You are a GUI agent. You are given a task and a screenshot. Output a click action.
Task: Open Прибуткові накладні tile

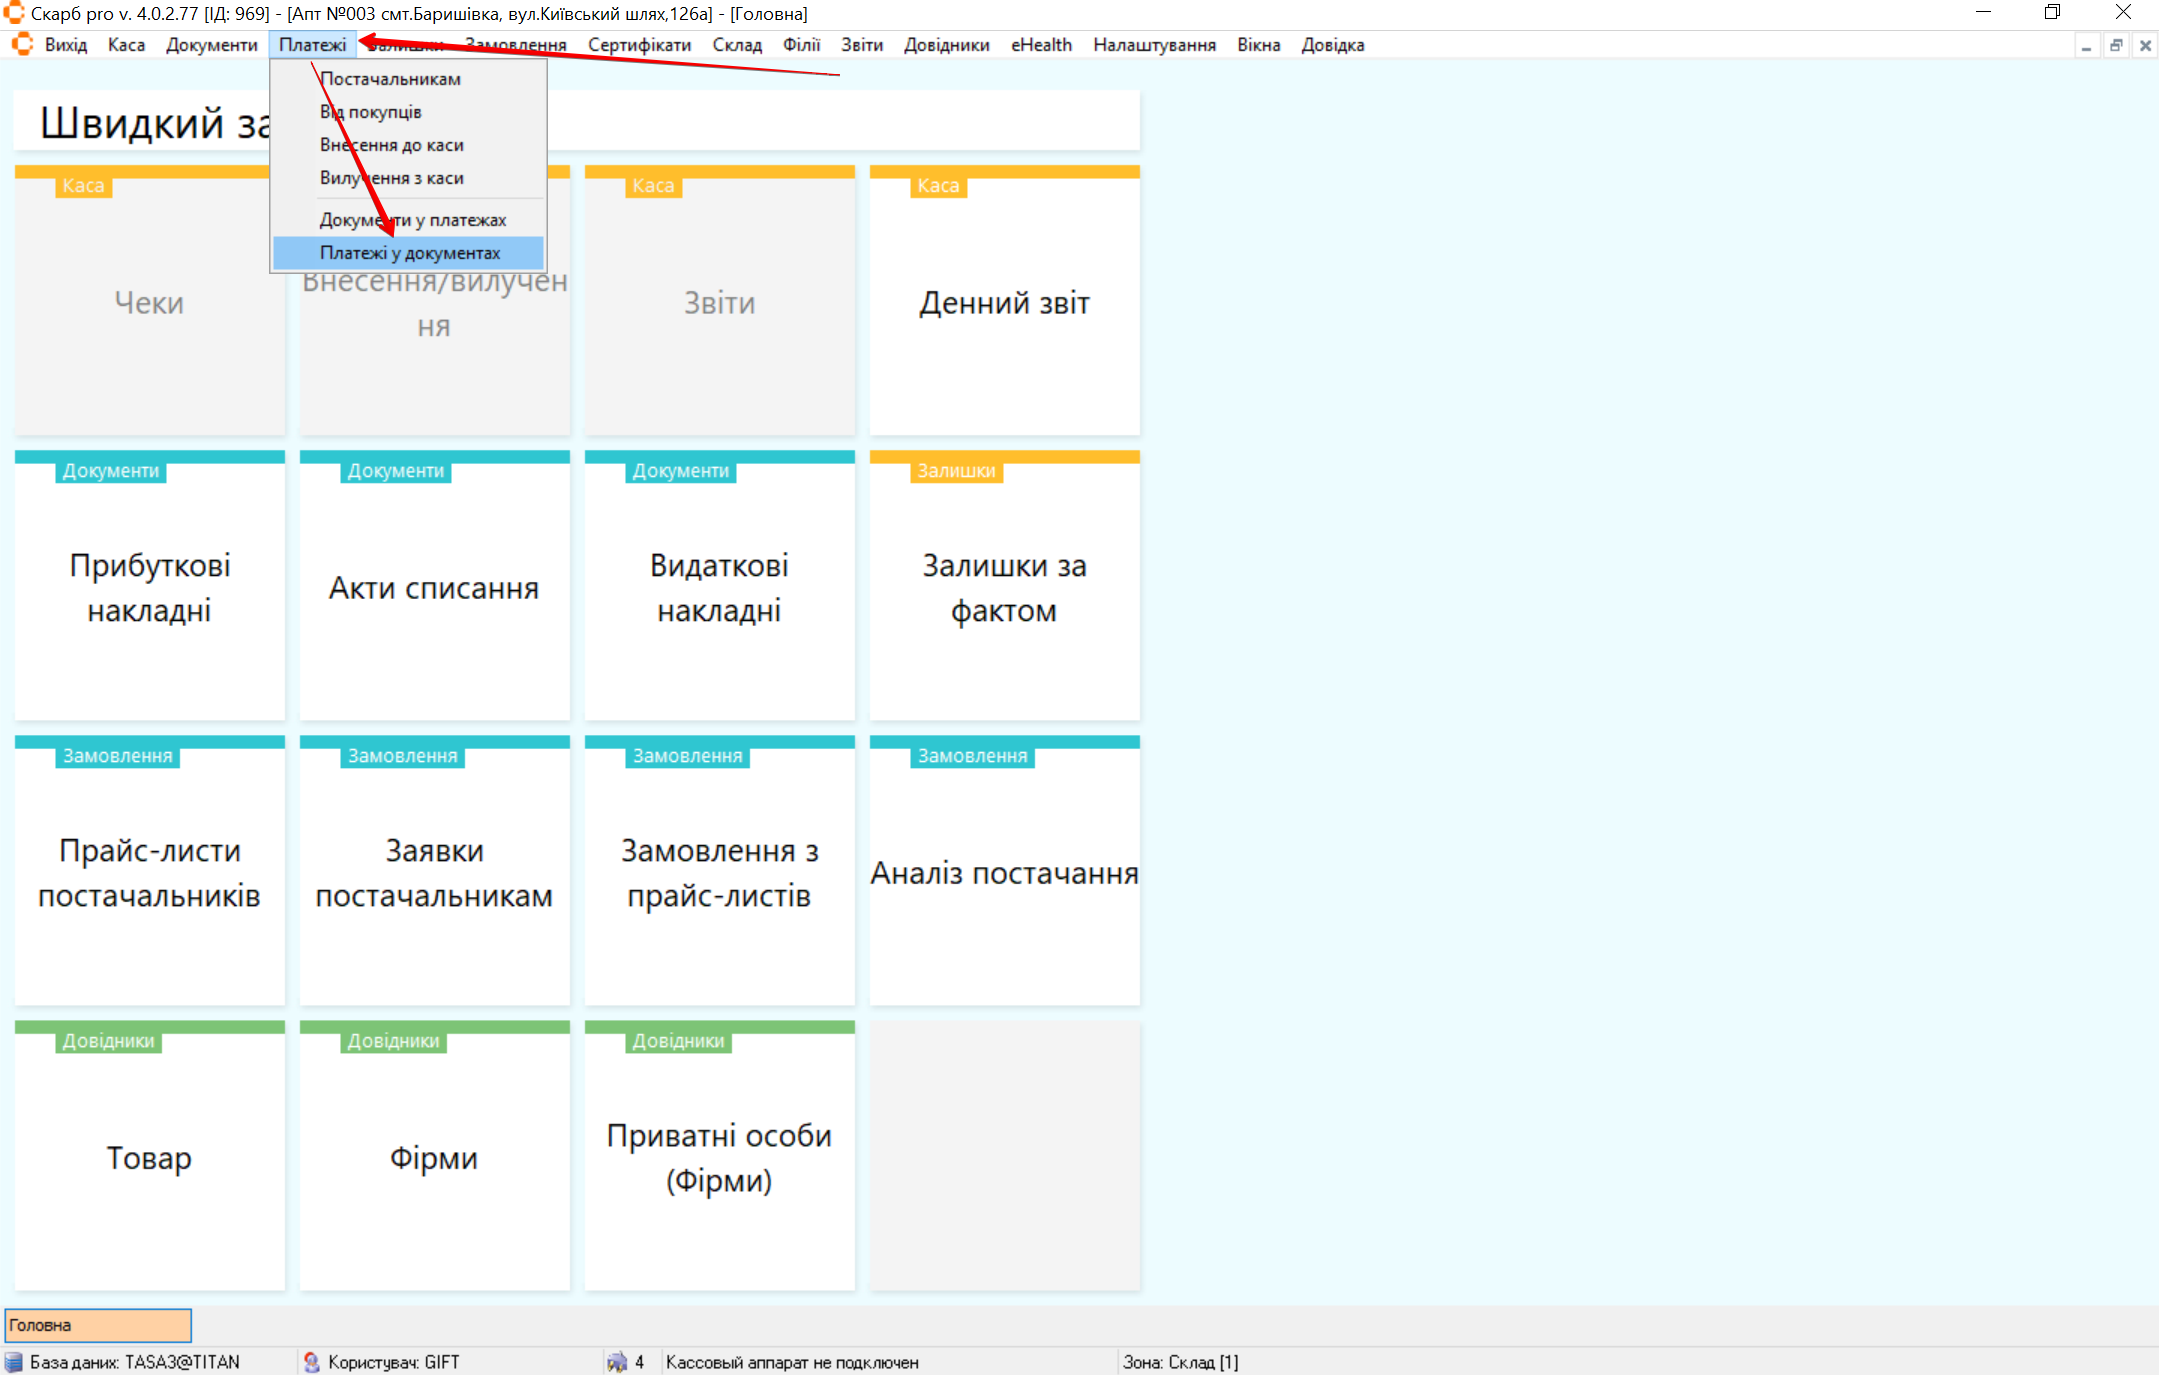click(150, 587)
